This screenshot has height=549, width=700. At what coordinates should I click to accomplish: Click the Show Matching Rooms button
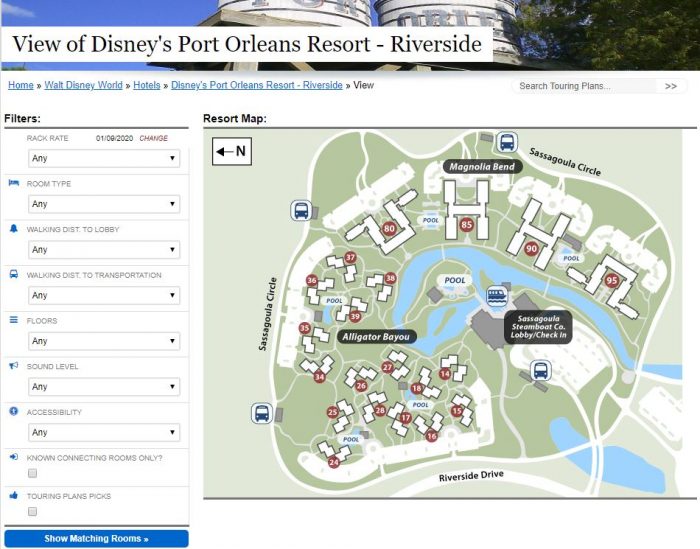(x=96, y=539)
